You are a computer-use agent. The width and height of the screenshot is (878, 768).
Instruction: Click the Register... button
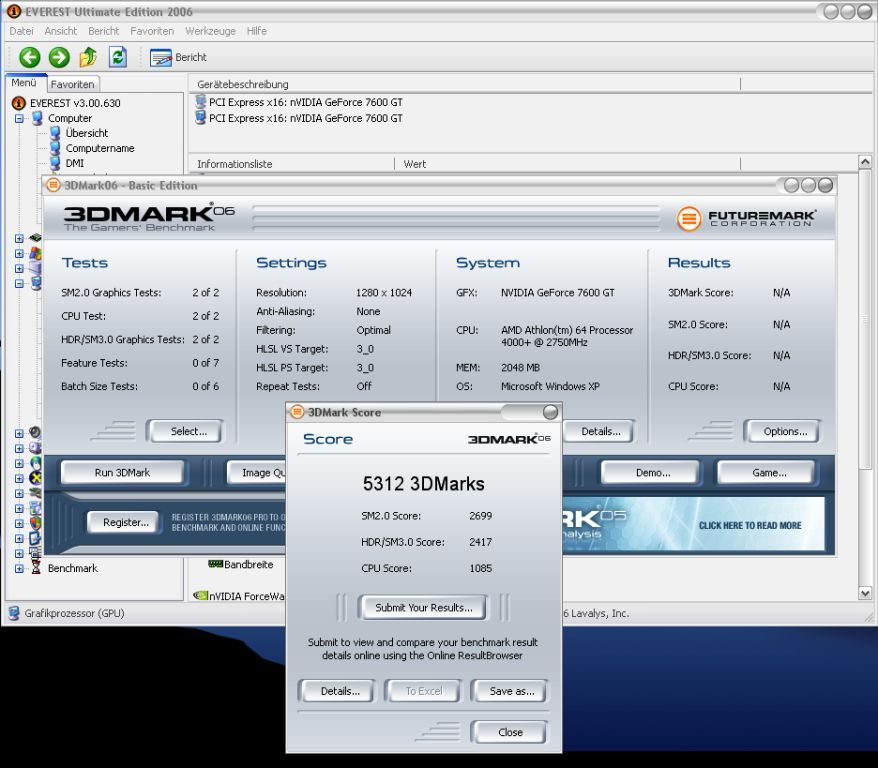(x=123, y=522)
